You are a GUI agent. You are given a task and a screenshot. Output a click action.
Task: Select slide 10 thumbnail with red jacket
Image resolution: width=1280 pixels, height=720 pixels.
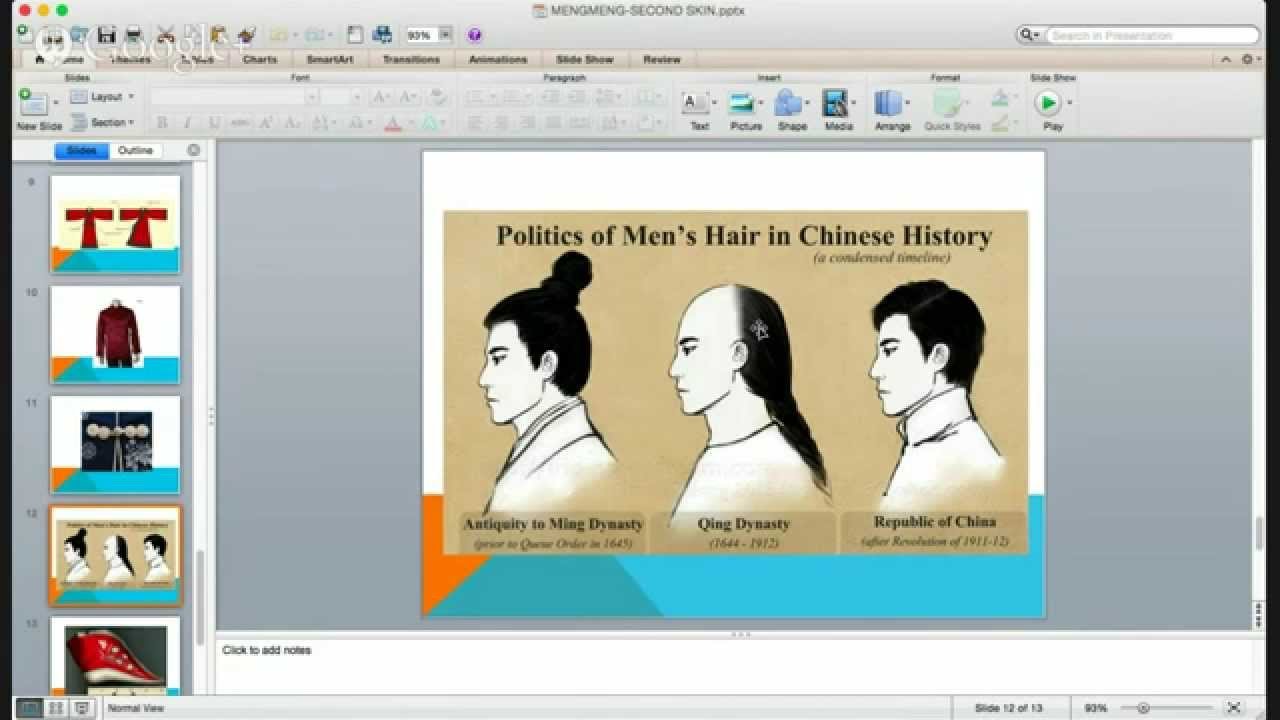click(115, 334)
